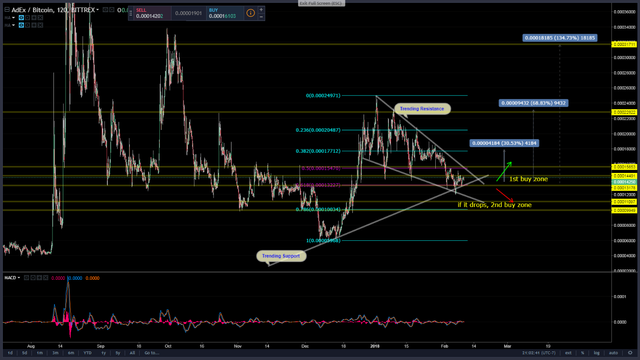This screenshot has width=640, height=360.
Task: Click the Fibonacci 0.382 level label
Action: pos(318,151)
